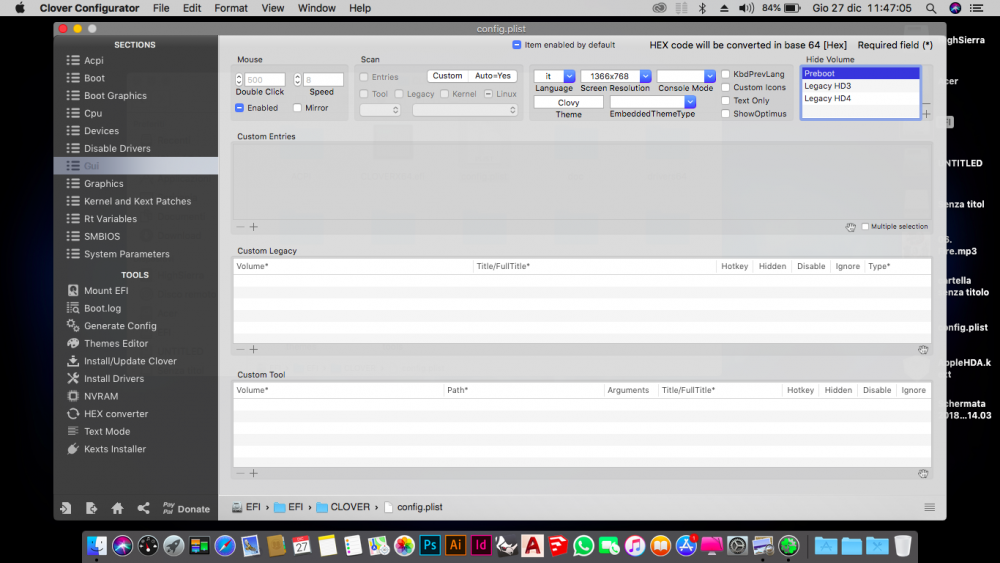Open Finder from the Dock

(x=97, y=546)
